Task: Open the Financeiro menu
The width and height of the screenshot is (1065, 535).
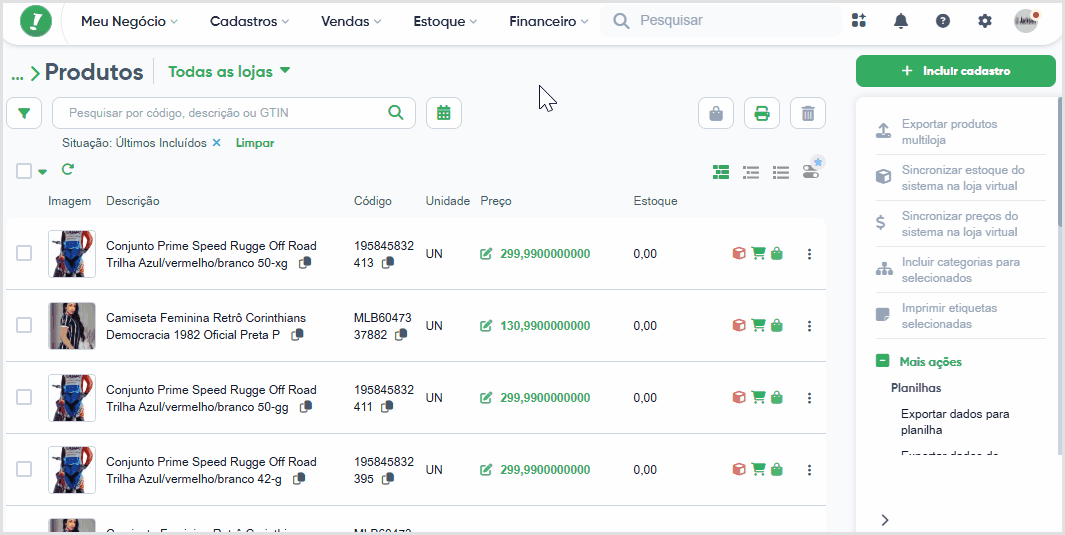Action: 548,22
